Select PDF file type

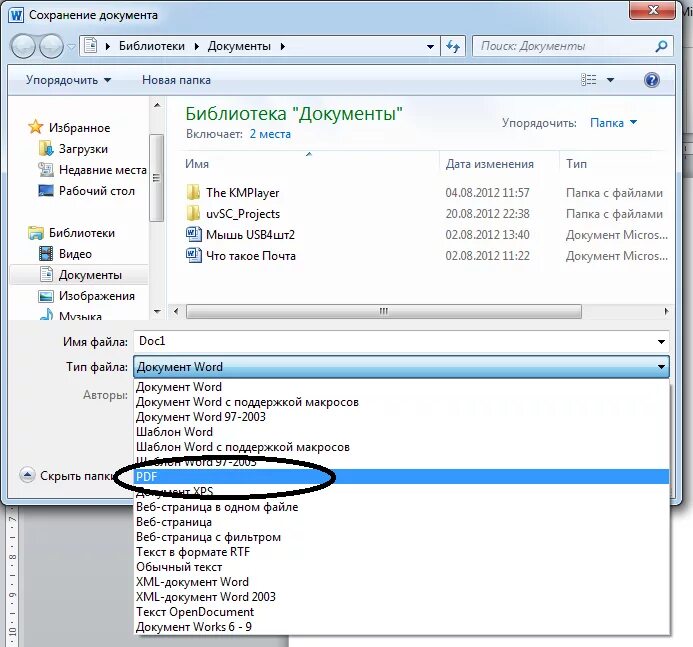[x=402, y=476]
